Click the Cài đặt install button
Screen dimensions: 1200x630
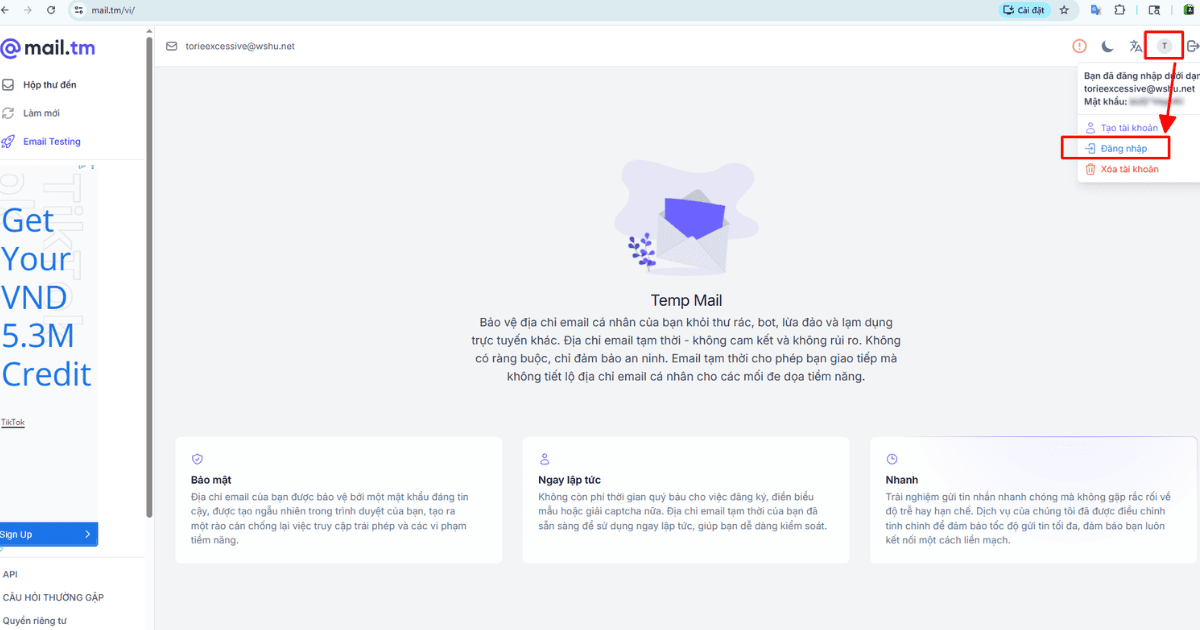tap(1022, 10)
